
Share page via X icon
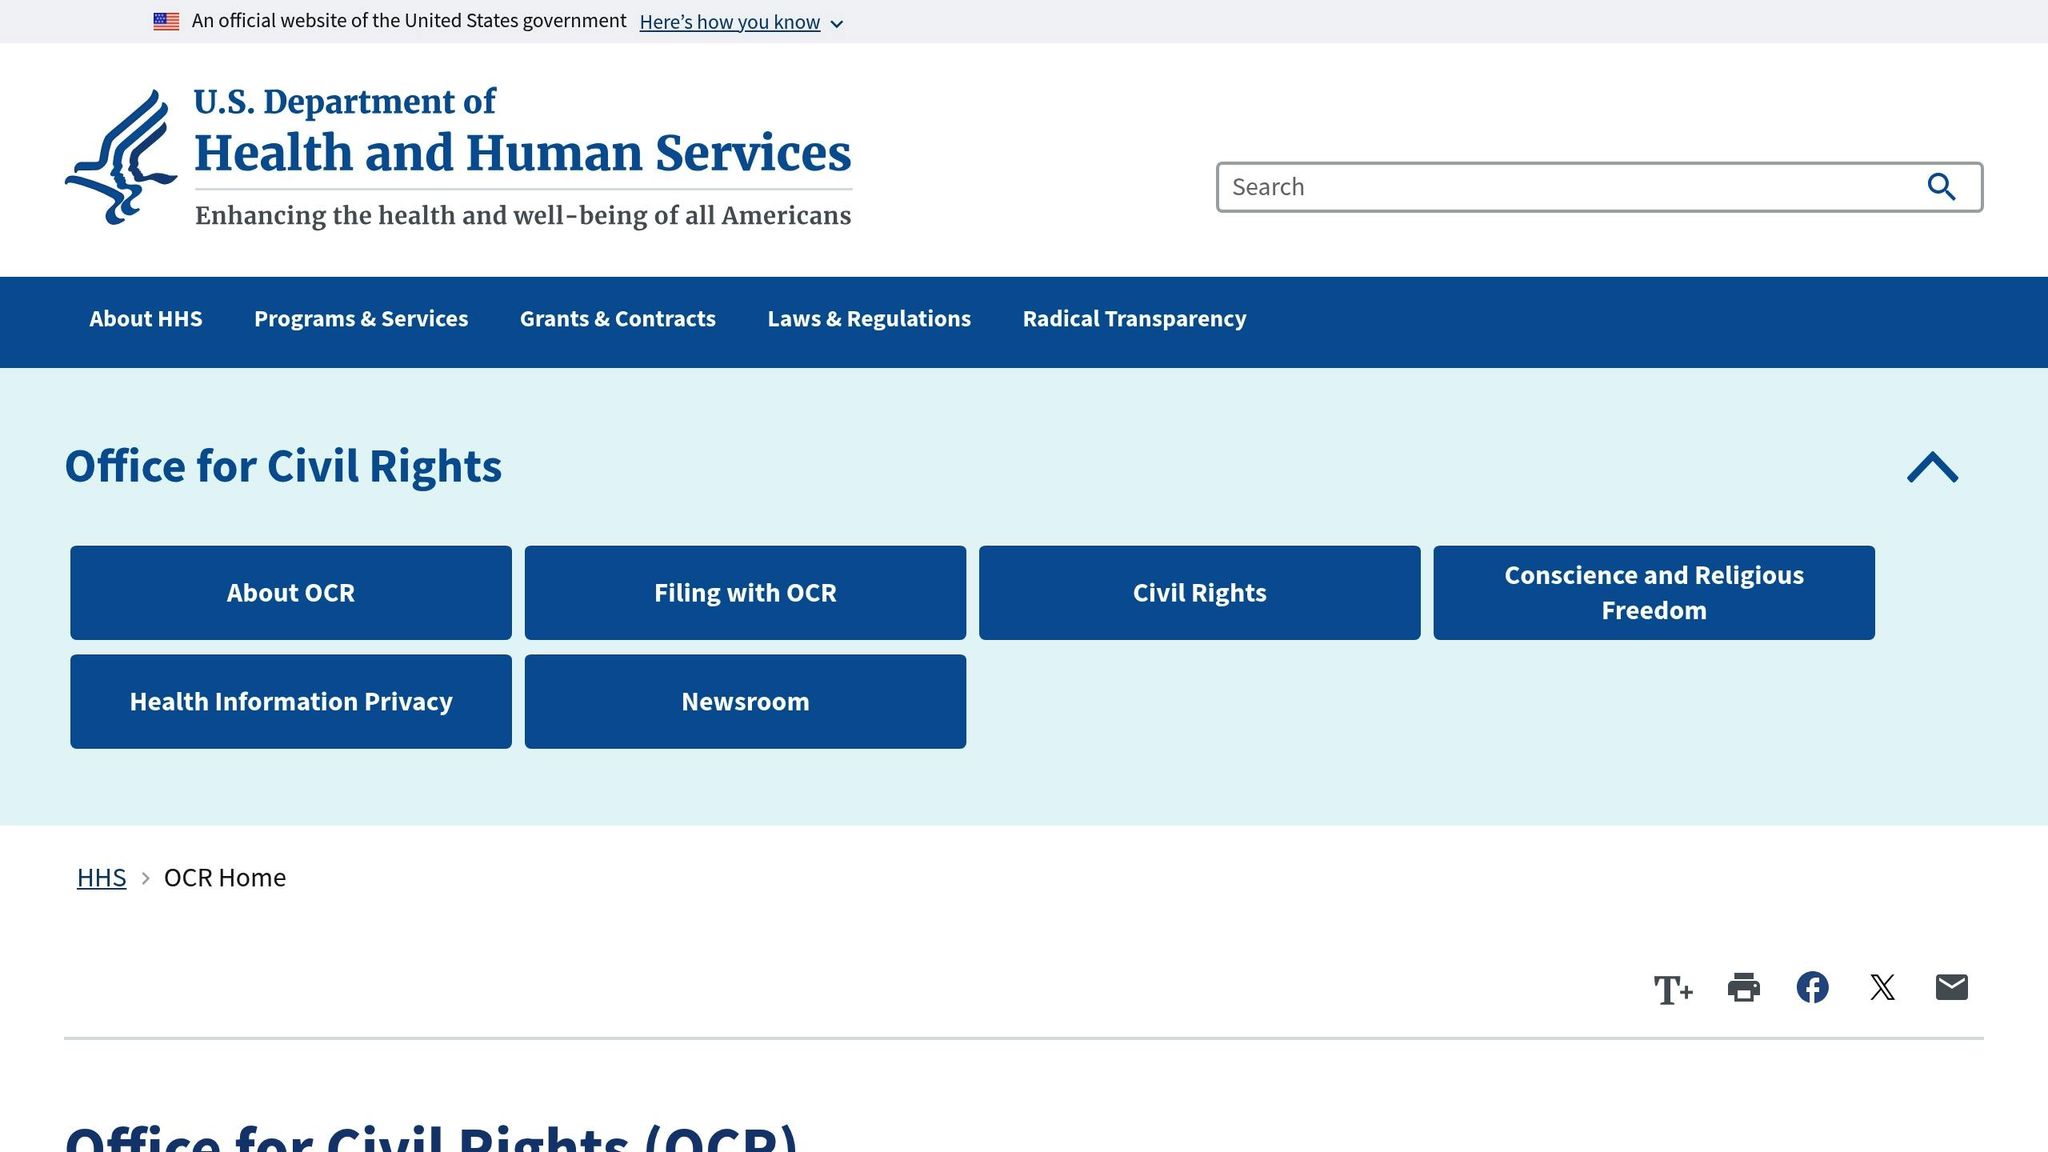click(x=1882, y=988)
